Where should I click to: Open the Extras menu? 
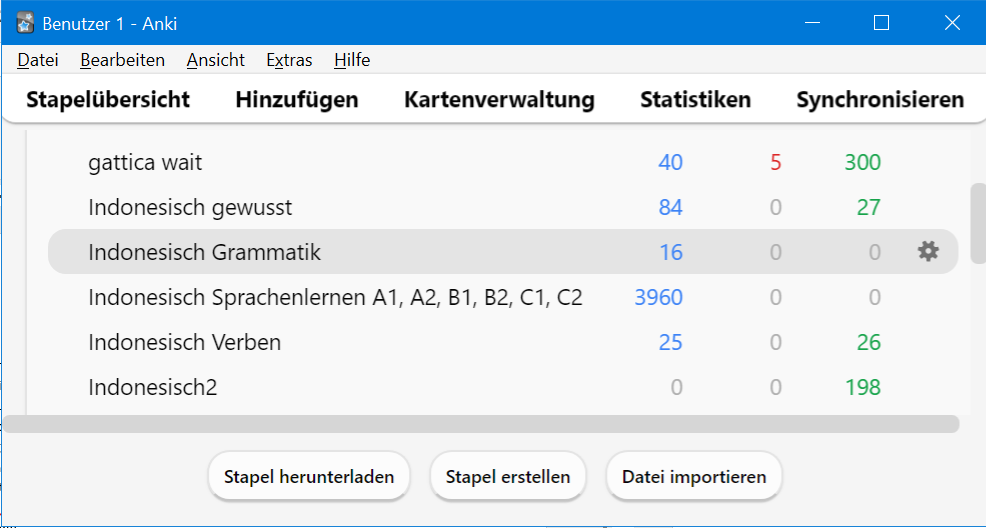pos(289,60)
